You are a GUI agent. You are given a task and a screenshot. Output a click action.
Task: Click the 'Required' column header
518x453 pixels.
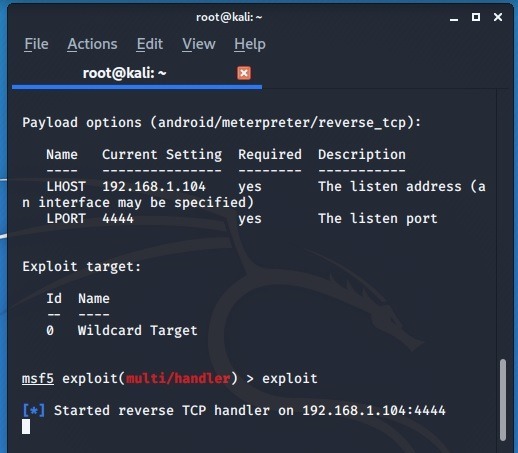pyautogui.click(x=270, y=155)
